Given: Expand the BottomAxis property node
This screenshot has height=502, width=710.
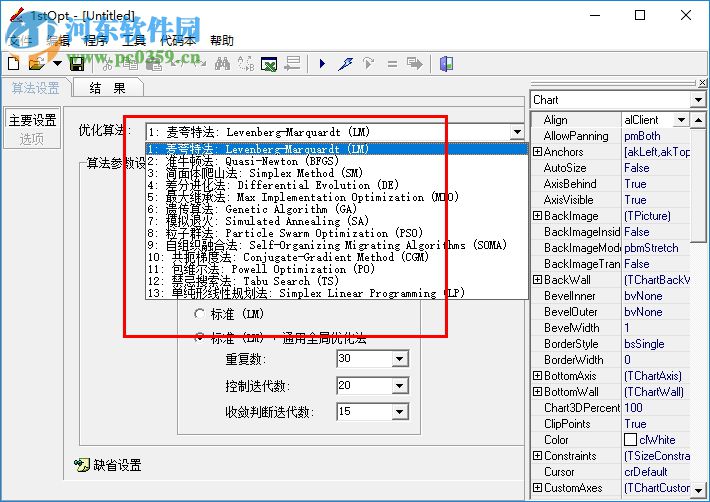Looking at the screenshot, I should 537,376.
